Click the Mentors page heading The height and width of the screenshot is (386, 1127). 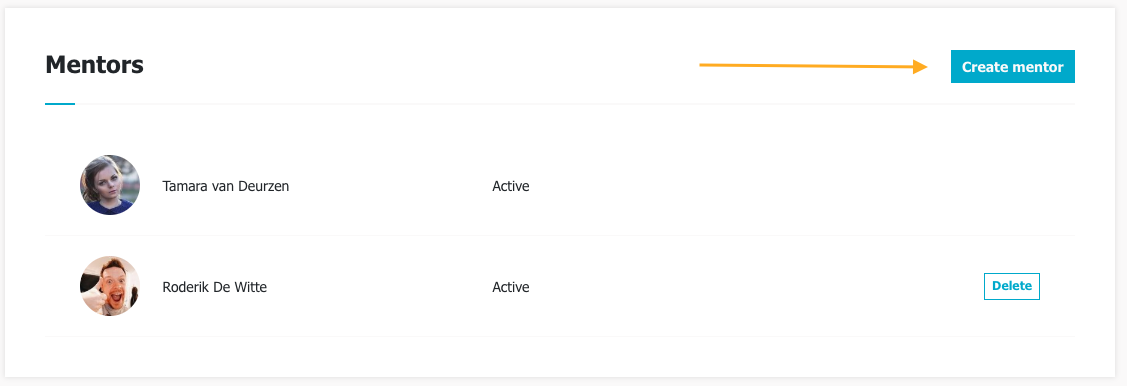94,65
